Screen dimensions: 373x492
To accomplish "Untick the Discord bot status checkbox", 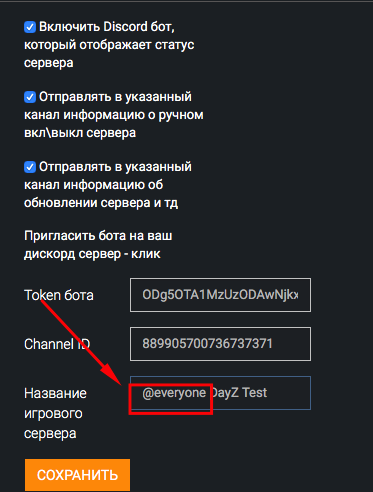I will tap(30, 27).
